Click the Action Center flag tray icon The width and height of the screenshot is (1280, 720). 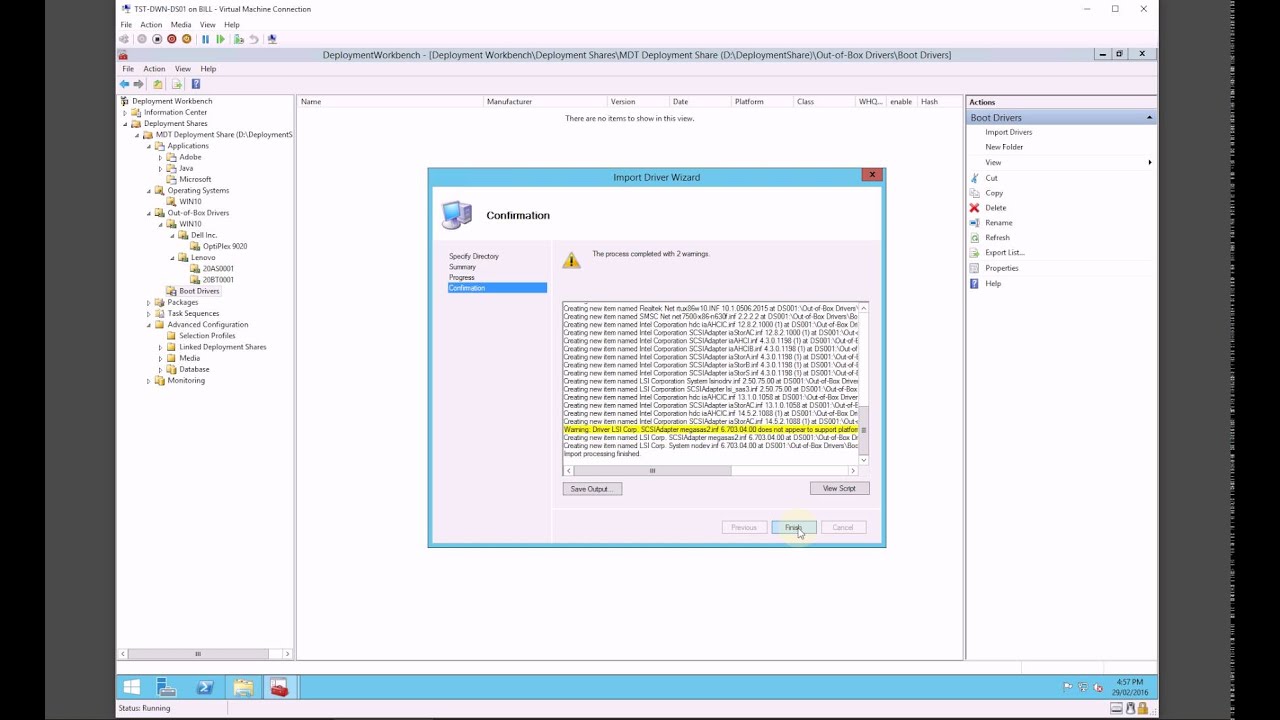[x=1067, y=688]
